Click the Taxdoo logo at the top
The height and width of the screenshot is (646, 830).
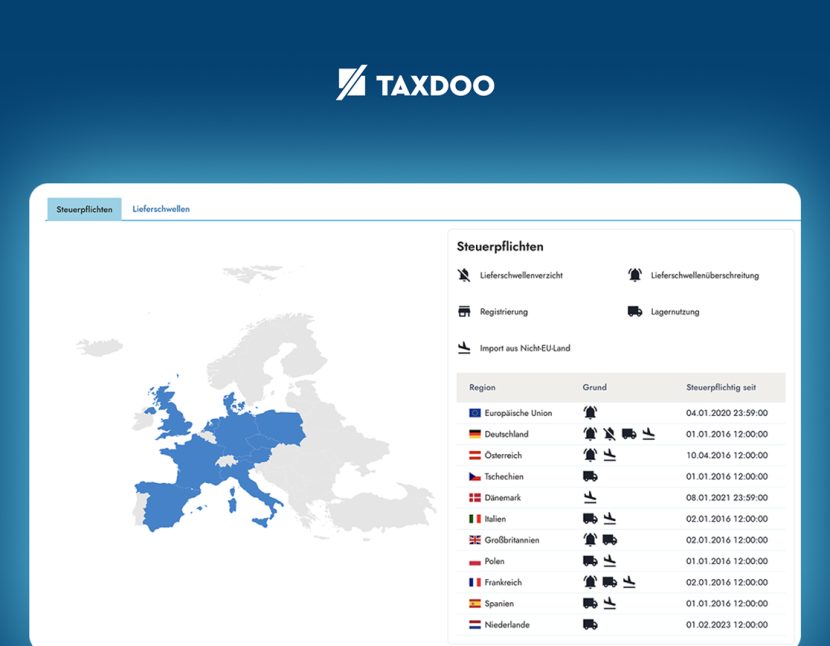tap(415, 84)
